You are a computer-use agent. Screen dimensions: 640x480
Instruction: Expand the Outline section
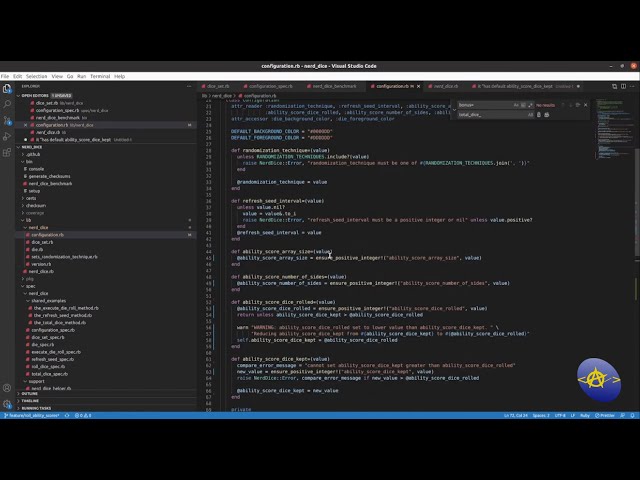click(29, 394)
